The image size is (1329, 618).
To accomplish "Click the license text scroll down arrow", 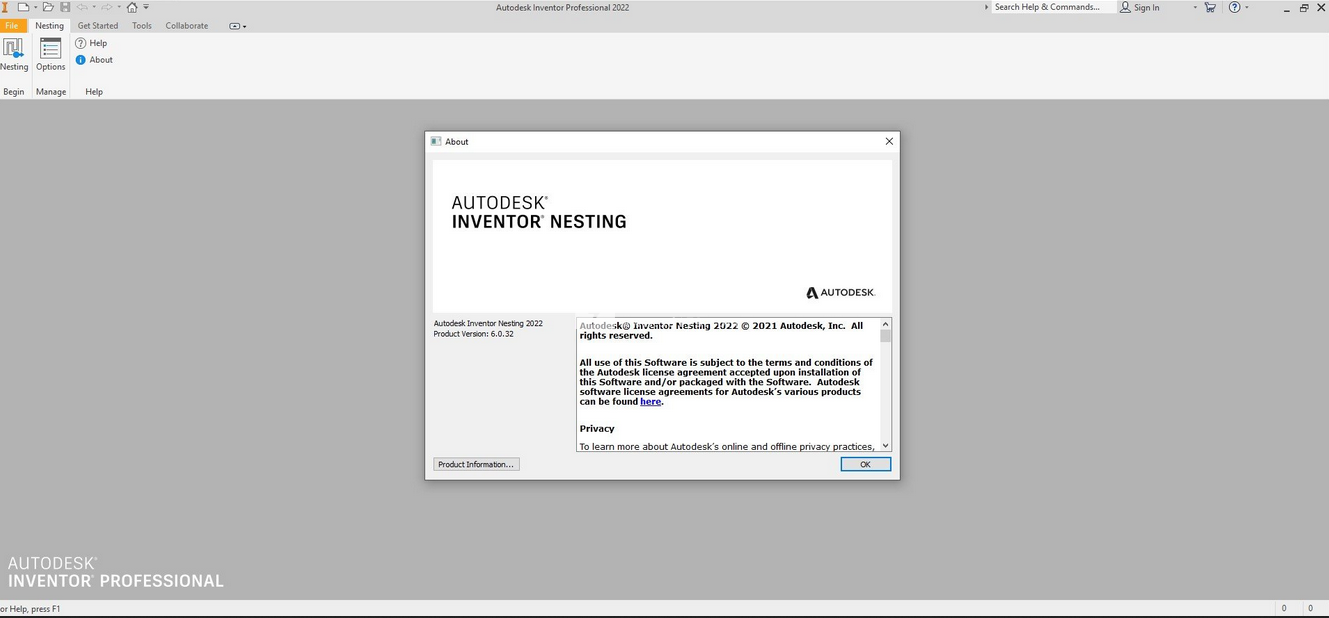I will pyautogui.click(x=885, y=446).
